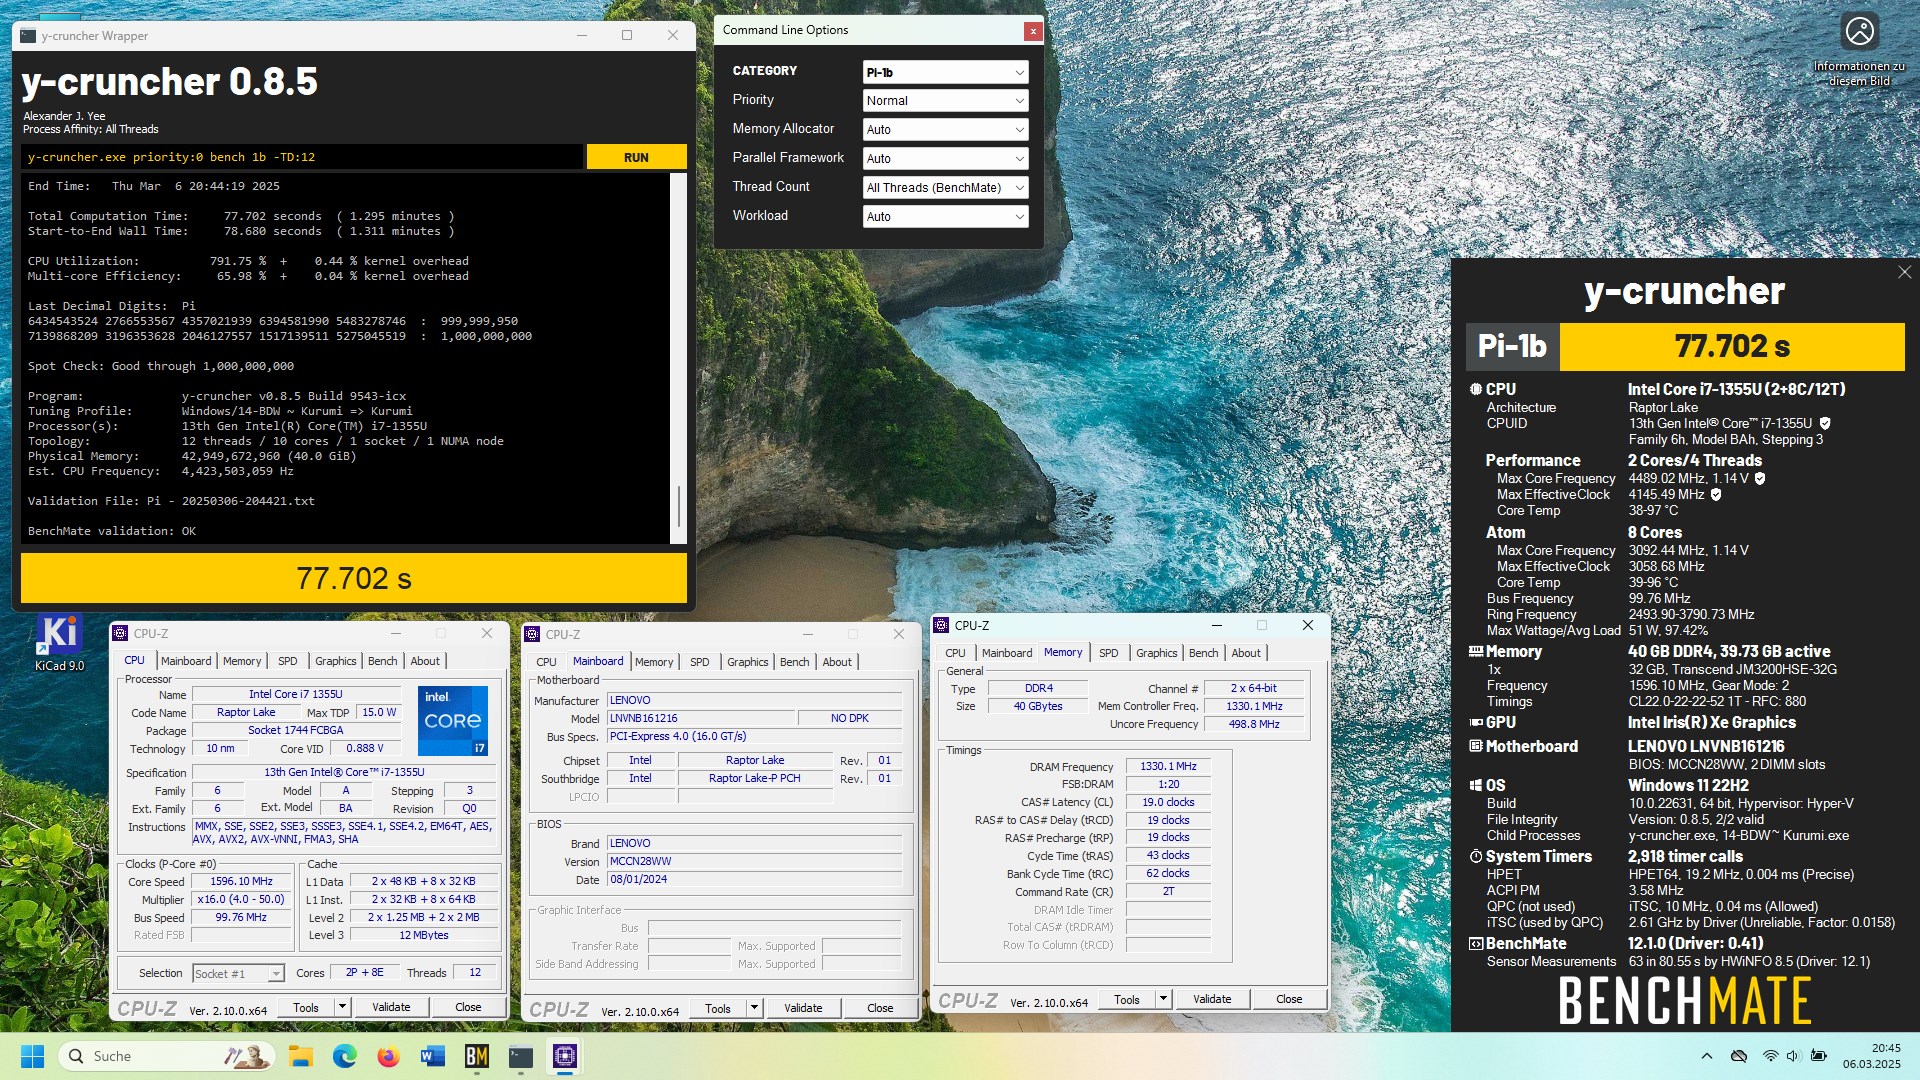1920x1080 pixels.
Task: Open the CATEGORY dropdown showing Pi-1b
Action: pyautogui.click(x=945, y=72)
